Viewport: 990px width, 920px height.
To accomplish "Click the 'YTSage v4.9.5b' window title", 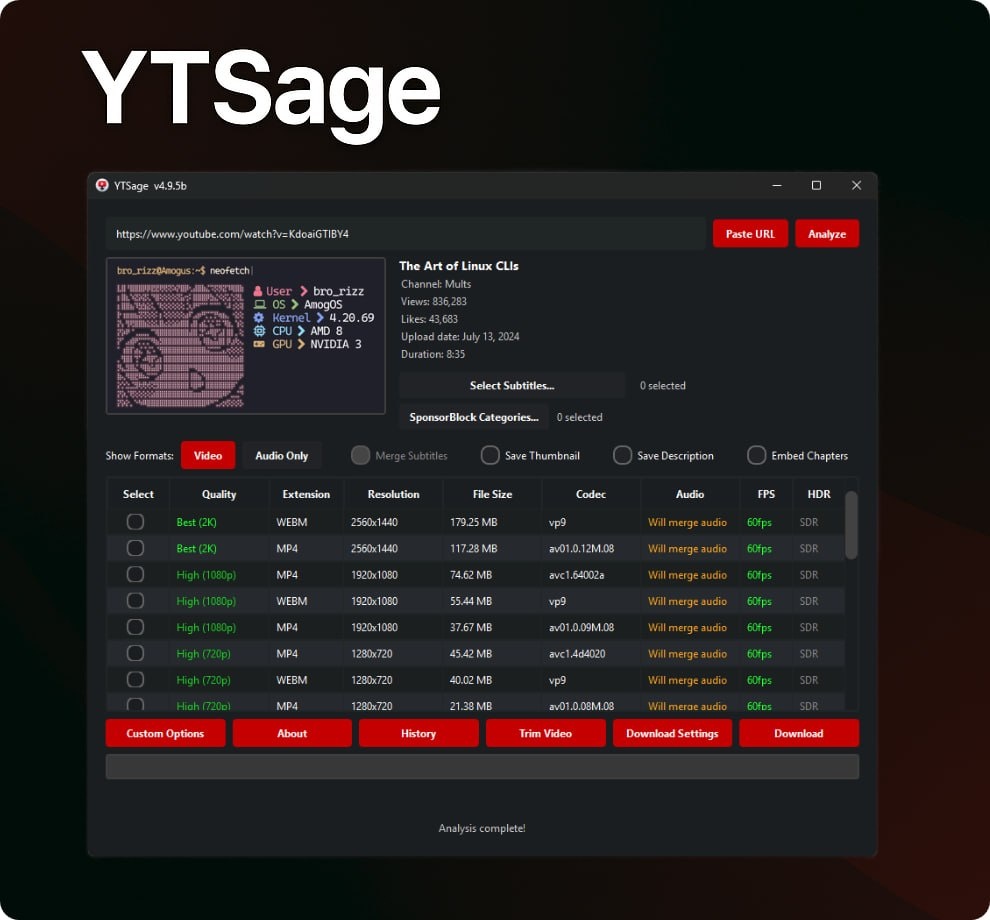I will (150, 186).
